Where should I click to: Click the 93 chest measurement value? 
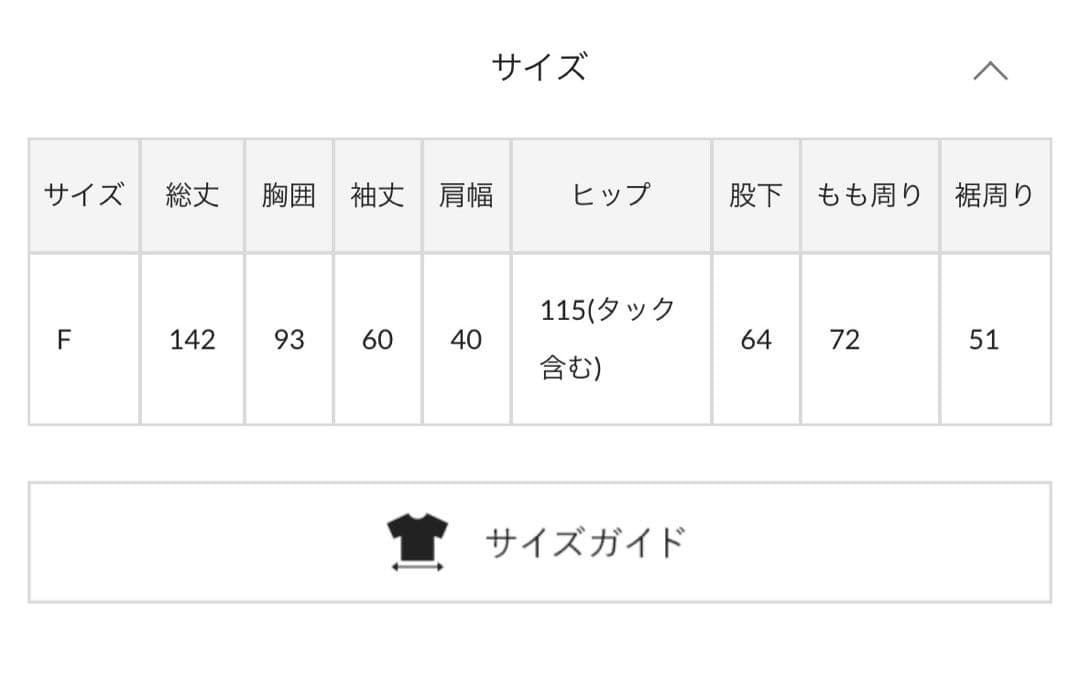(x=289, y=340)
